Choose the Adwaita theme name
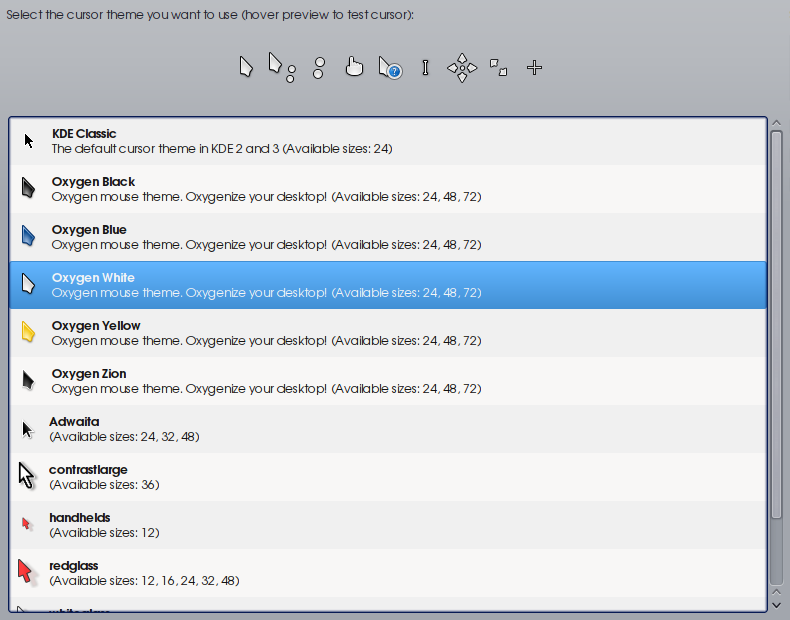The width and height of the screenshot is (790, 620). pos(74,421)
